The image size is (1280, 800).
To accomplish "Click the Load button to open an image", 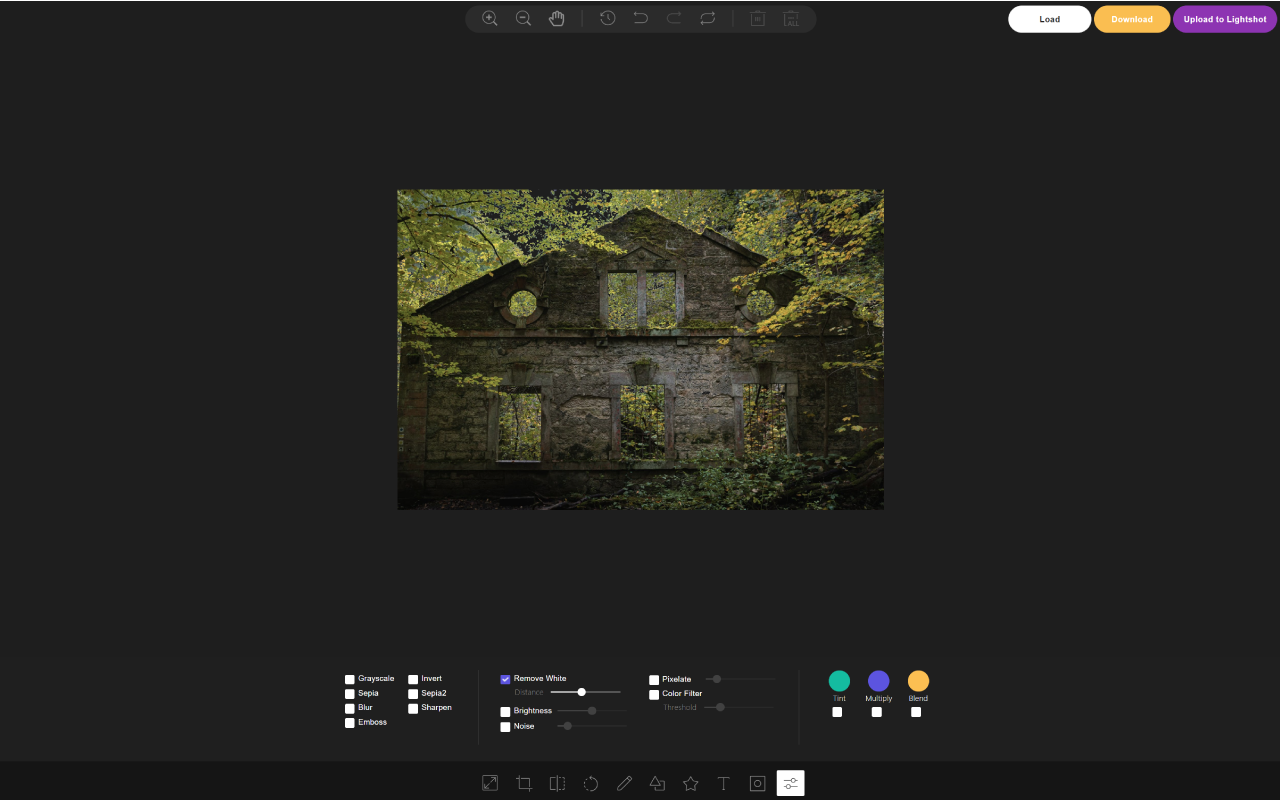I will click(1049, 18).
